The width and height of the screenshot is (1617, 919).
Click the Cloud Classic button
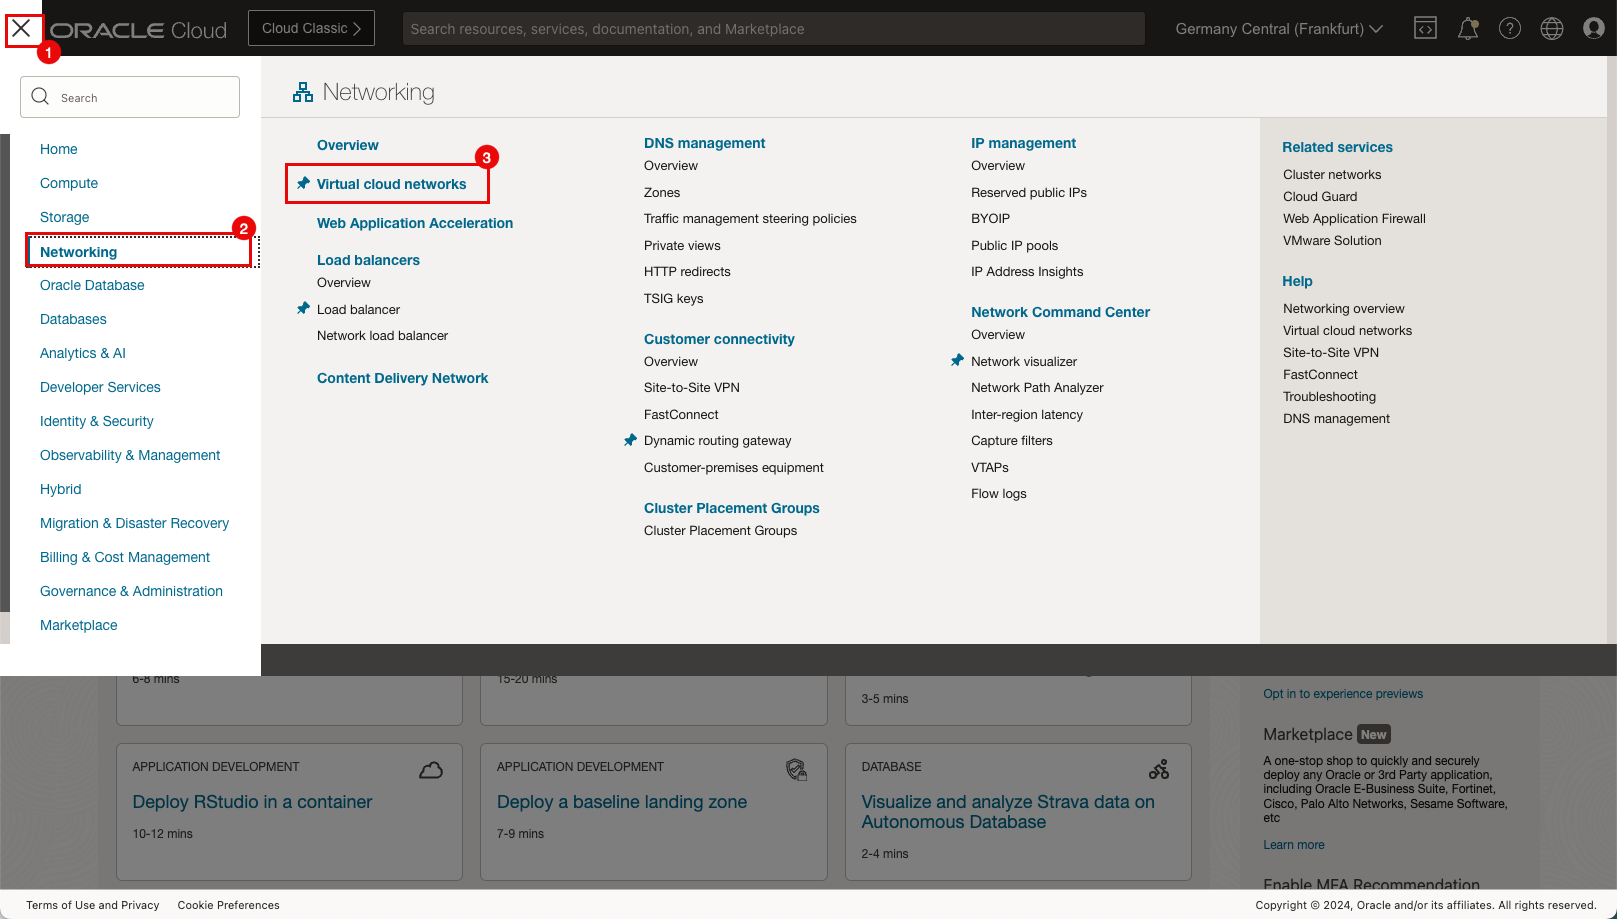pos(311,28)
